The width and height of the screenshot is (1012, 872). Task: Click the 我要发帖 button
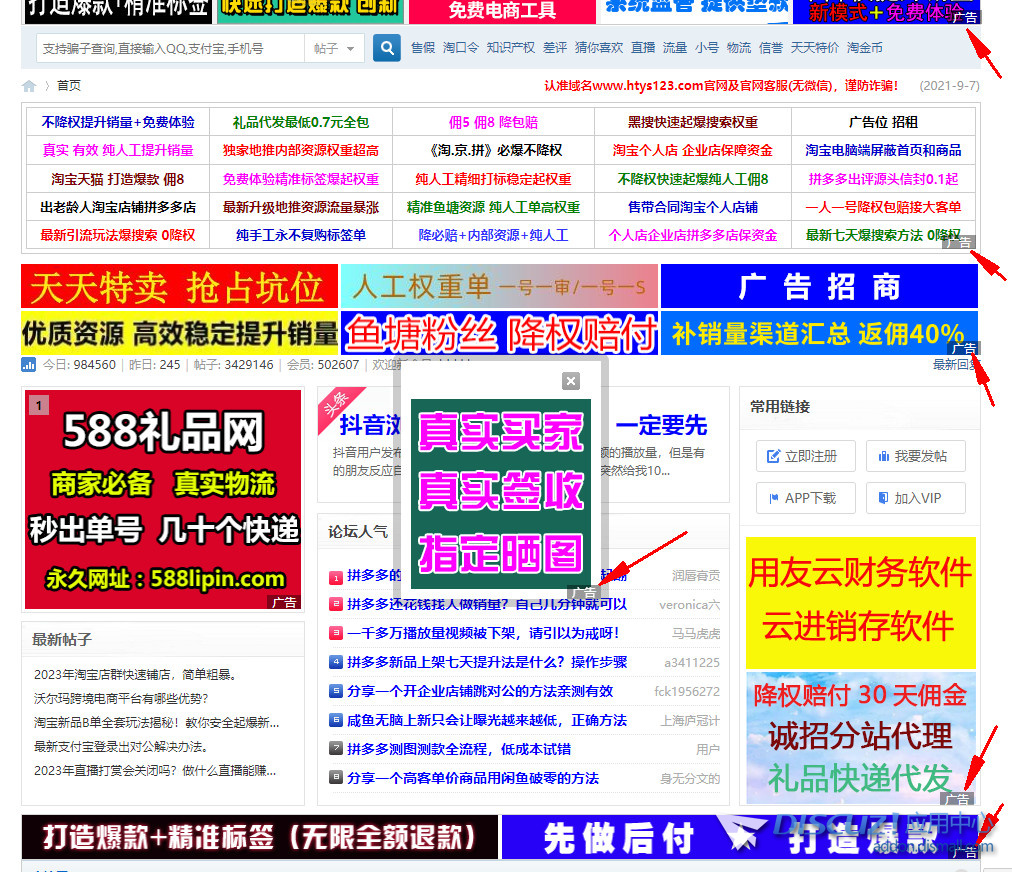pos(915,456)
